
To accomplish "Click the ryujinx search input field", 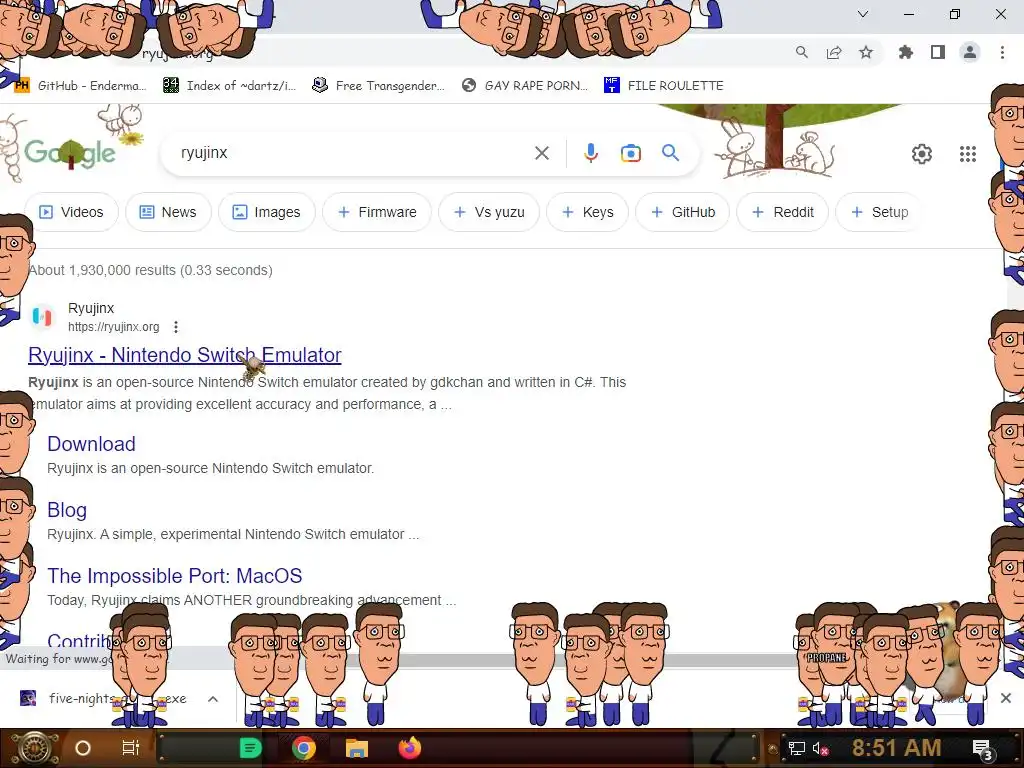I will pyautogui.click(x=353, y=153).
